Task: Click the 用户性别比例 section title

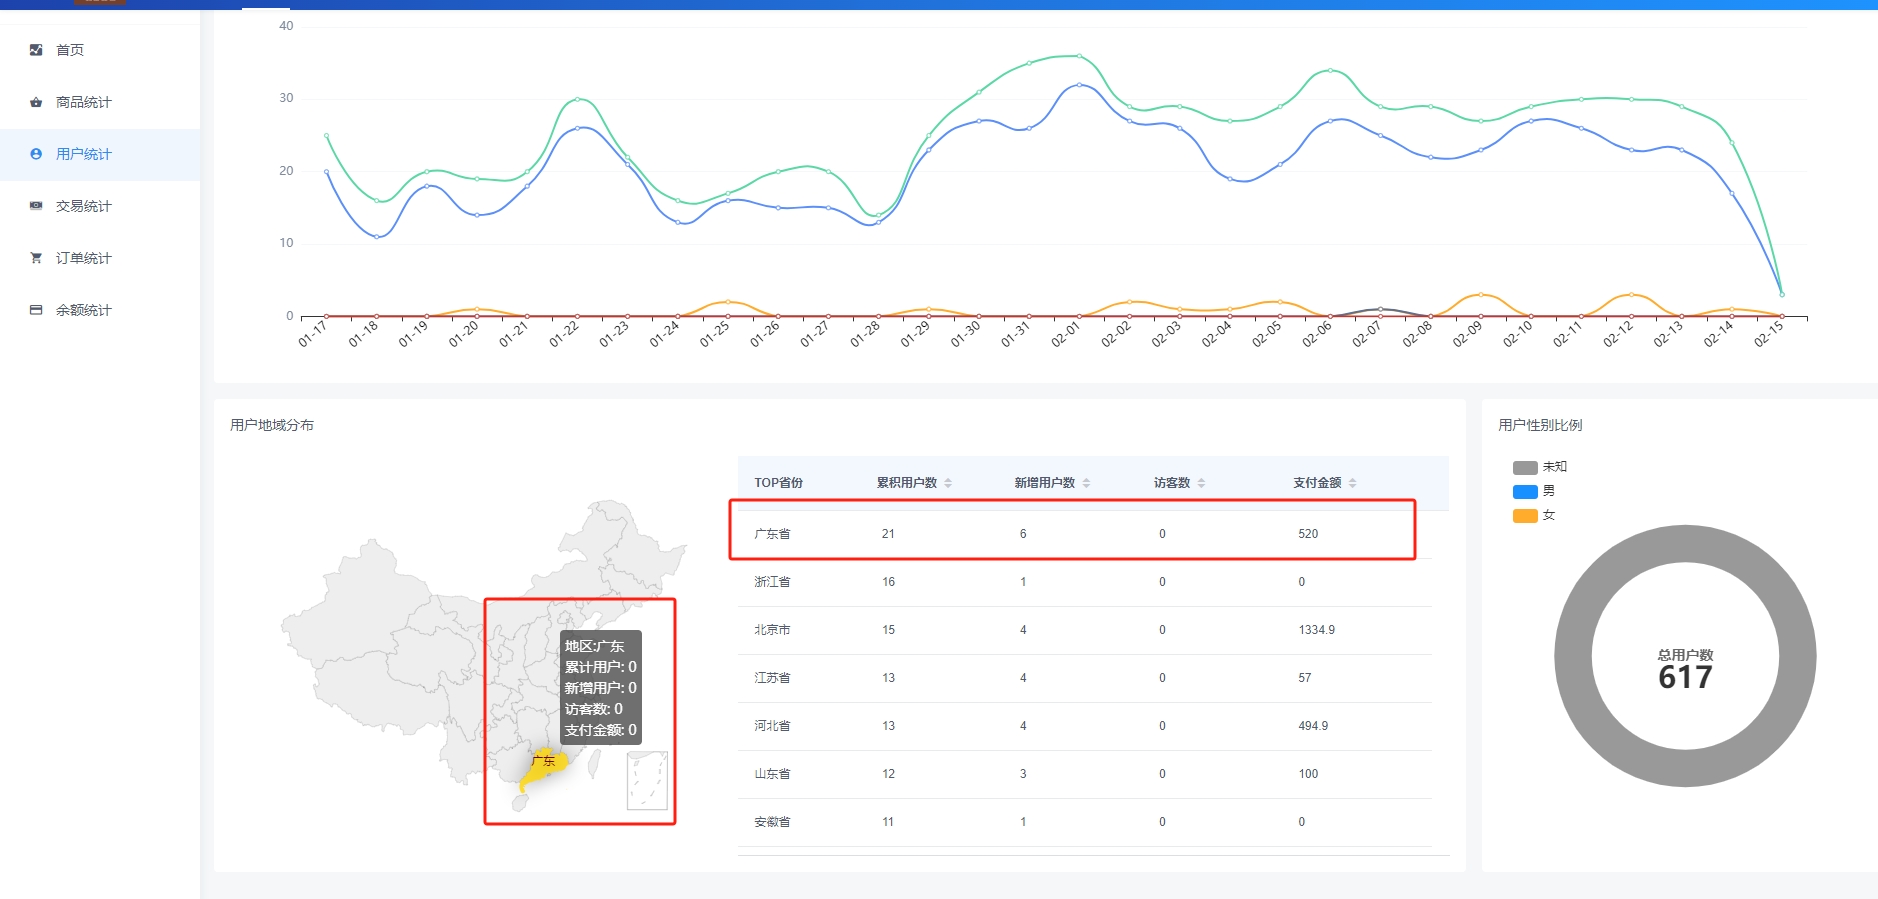Action: [1540, 425]
